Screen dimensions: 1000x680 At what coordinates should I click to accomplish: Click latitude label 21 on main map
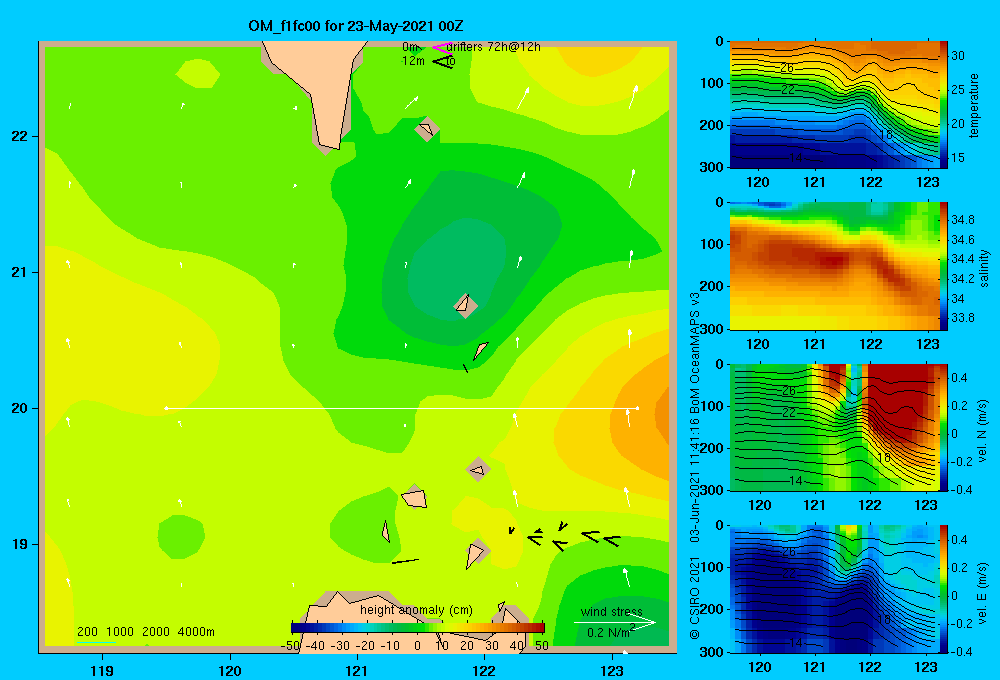coord(20,272)
